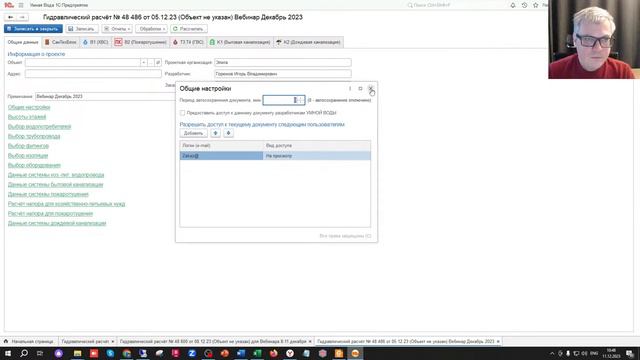Click the Добавить button in the dialog
Image resolution: width=640 pixels, height=360 pixels.
pyautogui.click(x=193, y=133)
